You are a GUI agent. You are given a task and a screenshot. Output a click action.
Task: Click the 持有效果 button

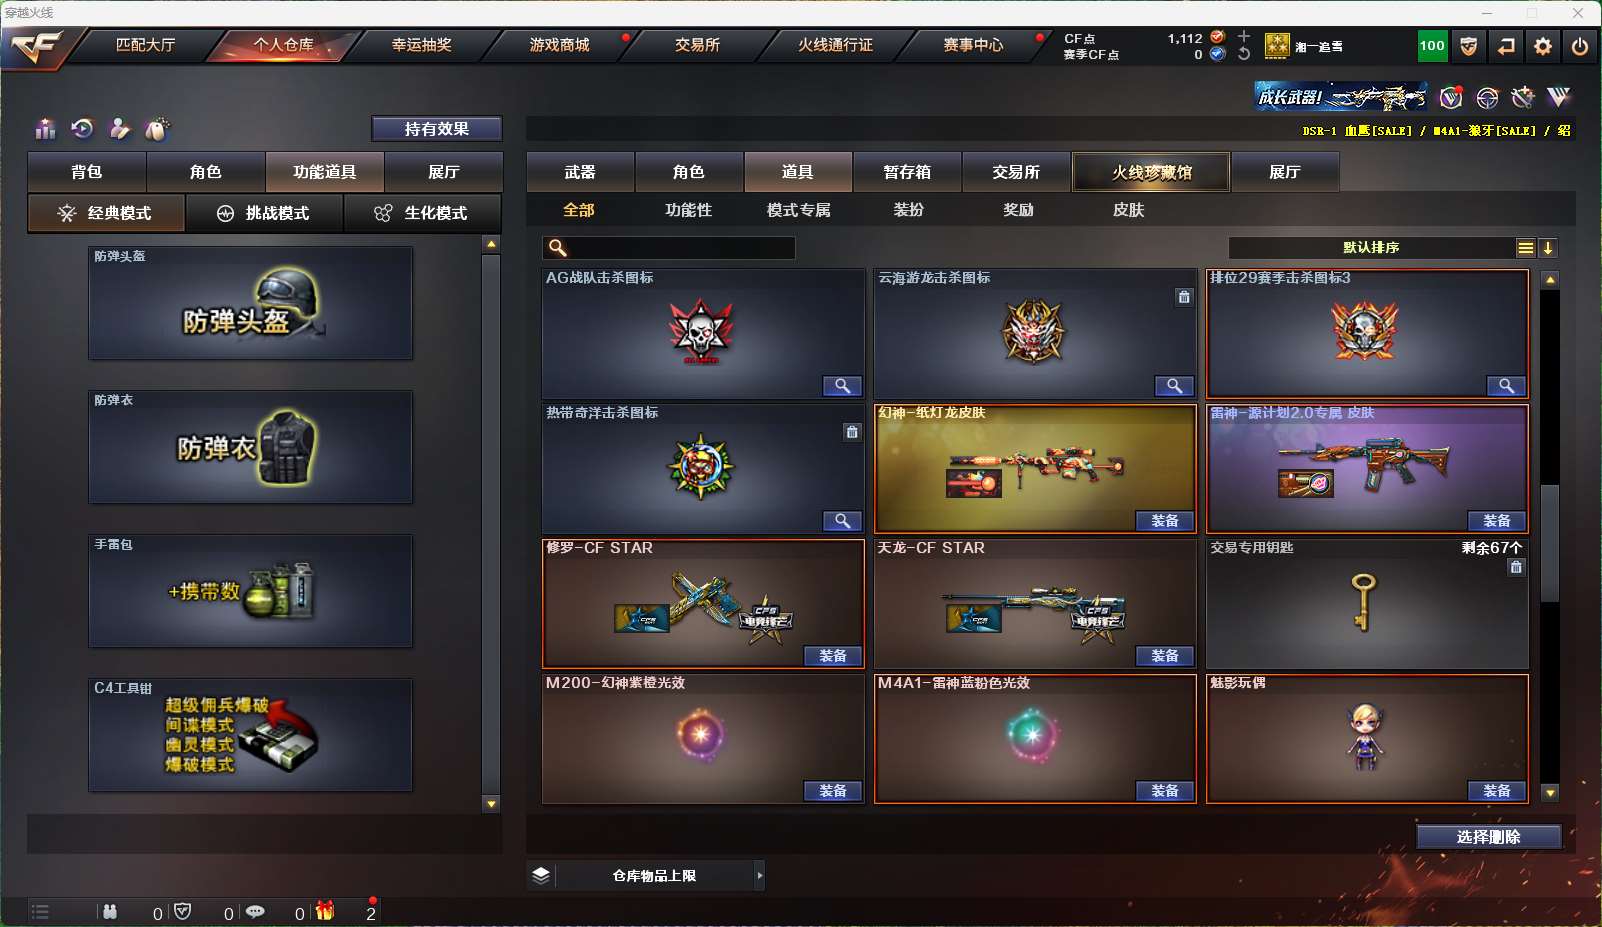(x=437, y=129)
